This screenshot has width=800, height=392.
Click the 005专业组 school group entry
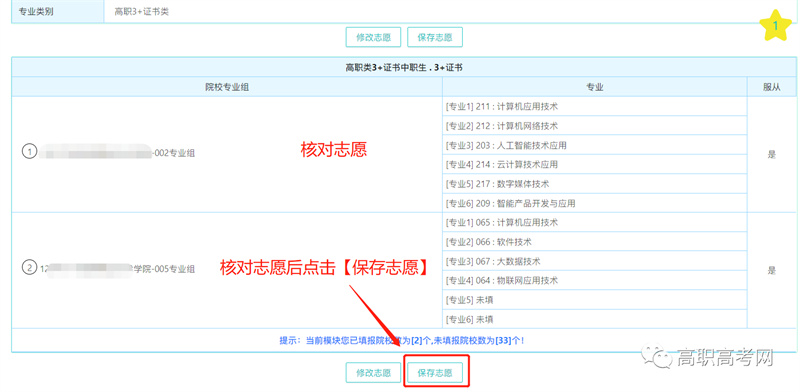117,268
